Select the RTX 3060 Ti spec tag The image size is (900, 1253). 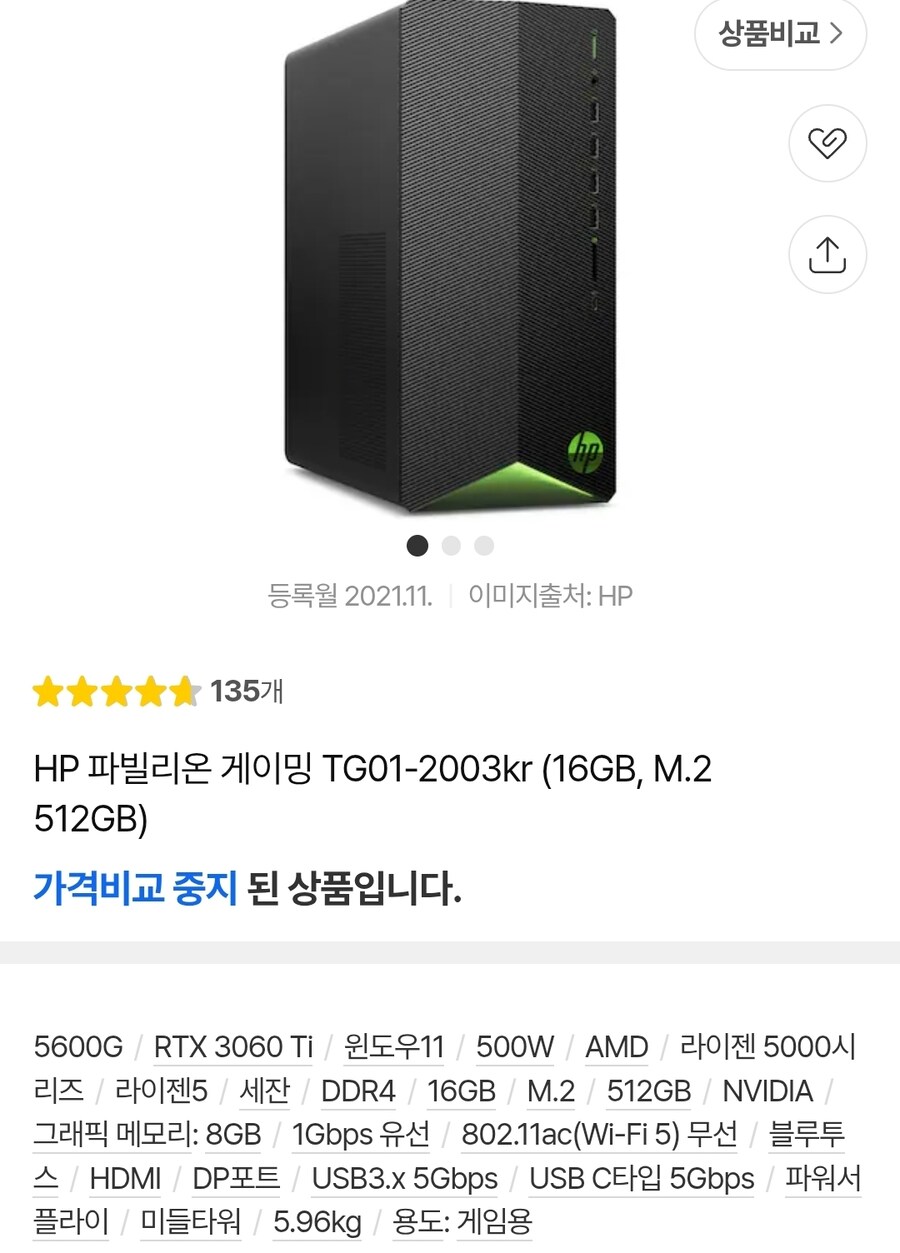pyautogui.click(x=233, y=1047)
